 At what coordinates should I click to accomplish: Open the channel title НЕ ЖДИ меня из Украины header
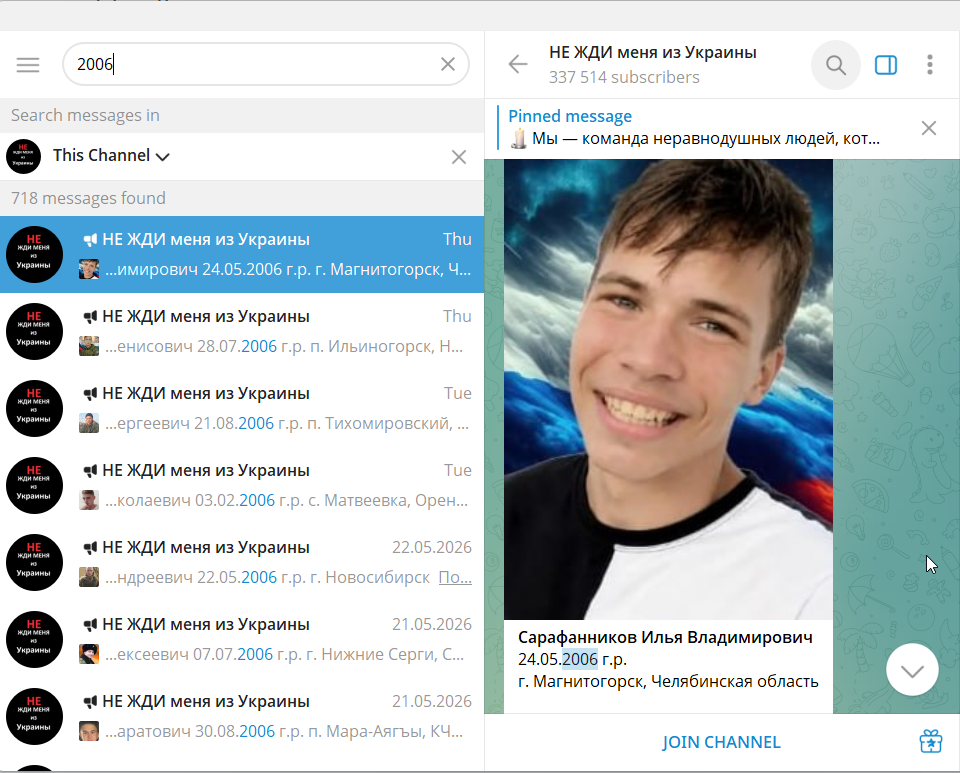click(653, 53)
